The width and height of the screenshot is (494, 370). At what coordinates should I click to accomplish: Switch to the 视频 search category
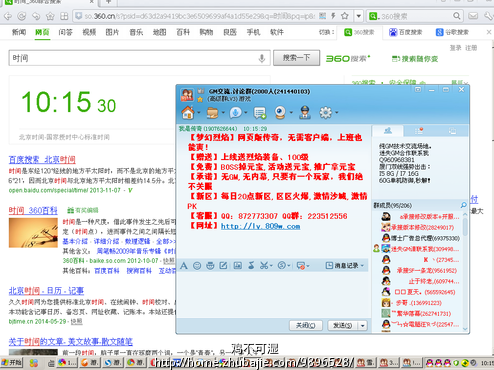89,32
